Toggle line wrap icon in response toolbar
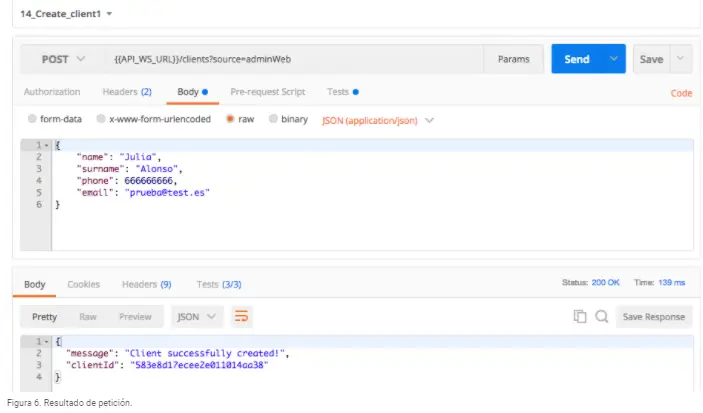Viewport: 703px width, 413px height. click(241, 317)
